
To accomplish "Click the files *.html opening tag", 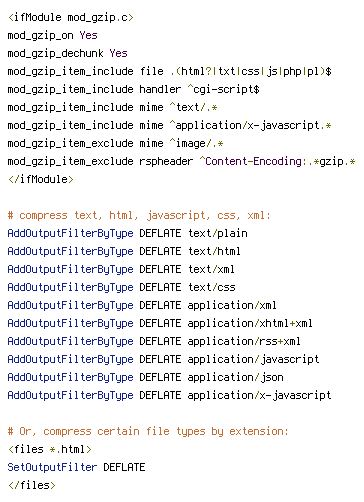I will pyautogui.click(x=50, y=449).
